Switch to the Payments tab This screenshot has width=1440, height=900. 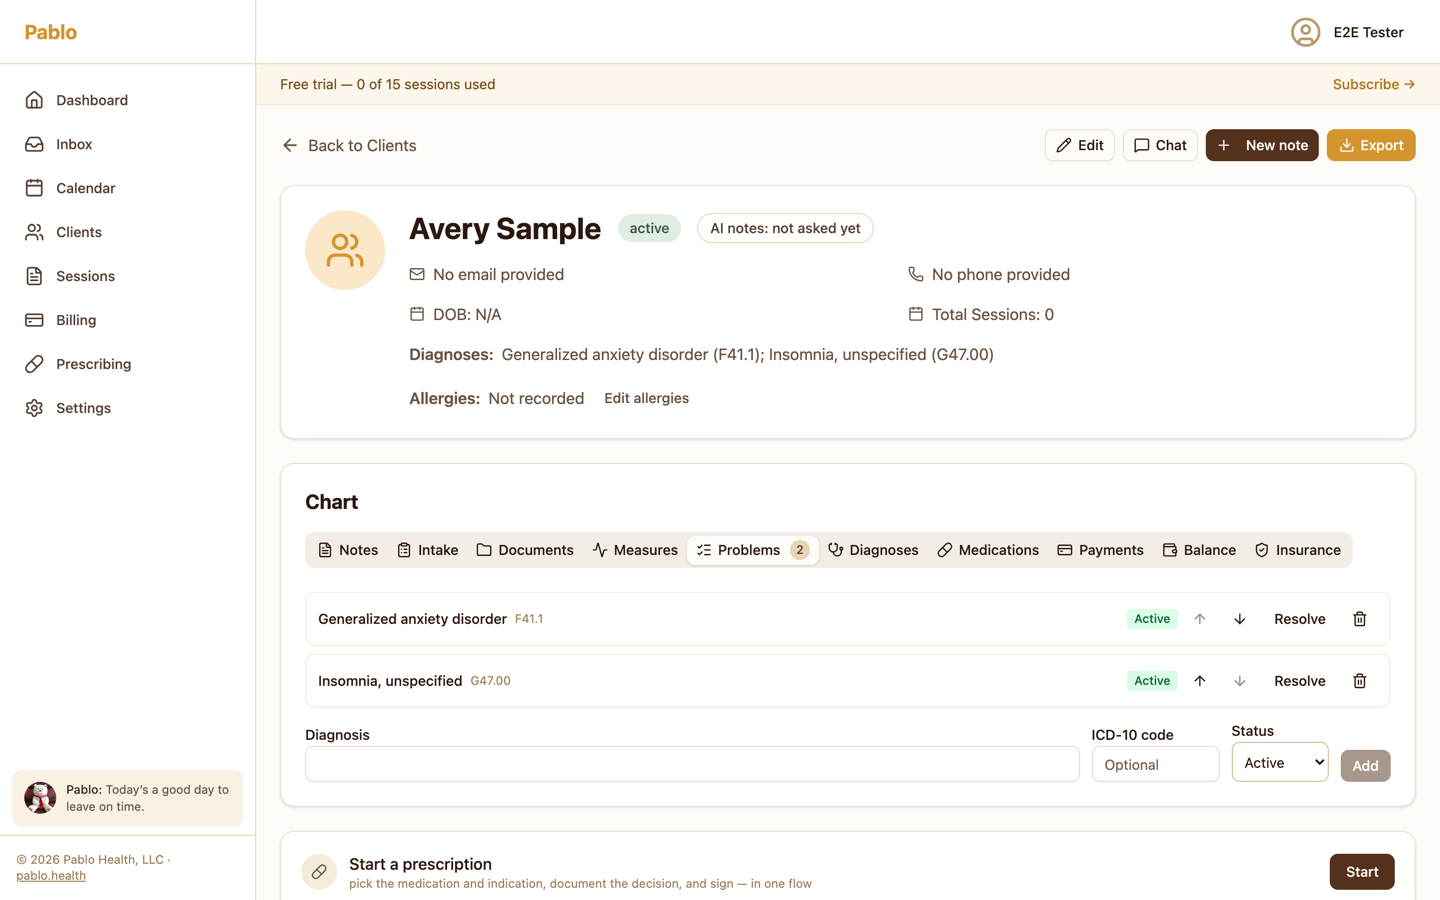pos(1100,550)
